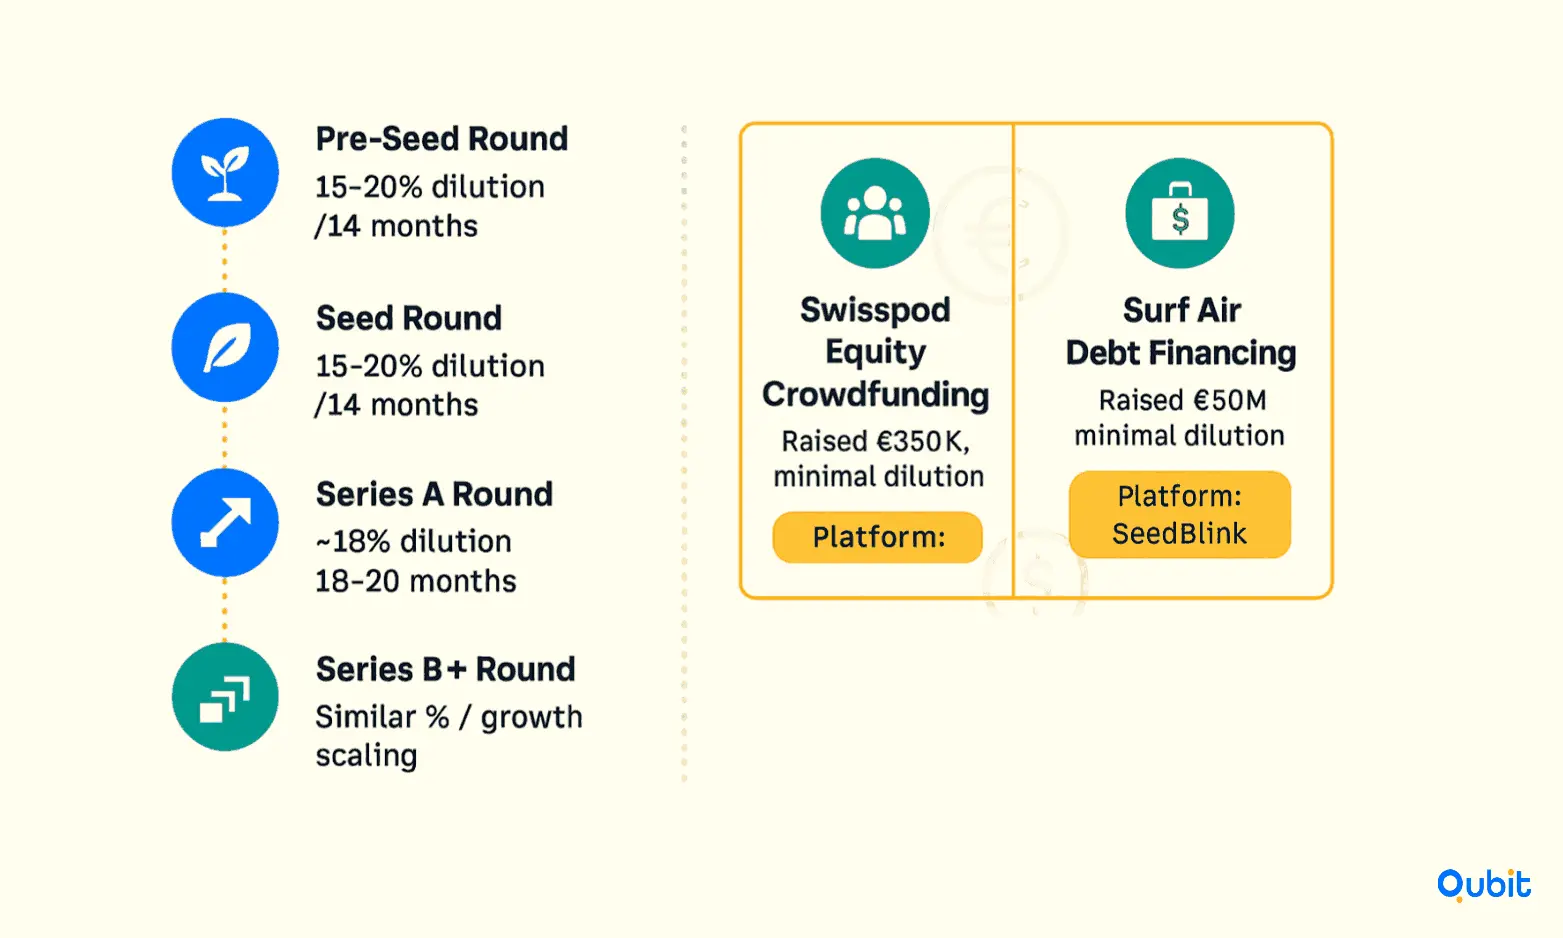Screen dimensions: 1563x938
Task: Select the Series A Round arrow icon
Action: 225,522
